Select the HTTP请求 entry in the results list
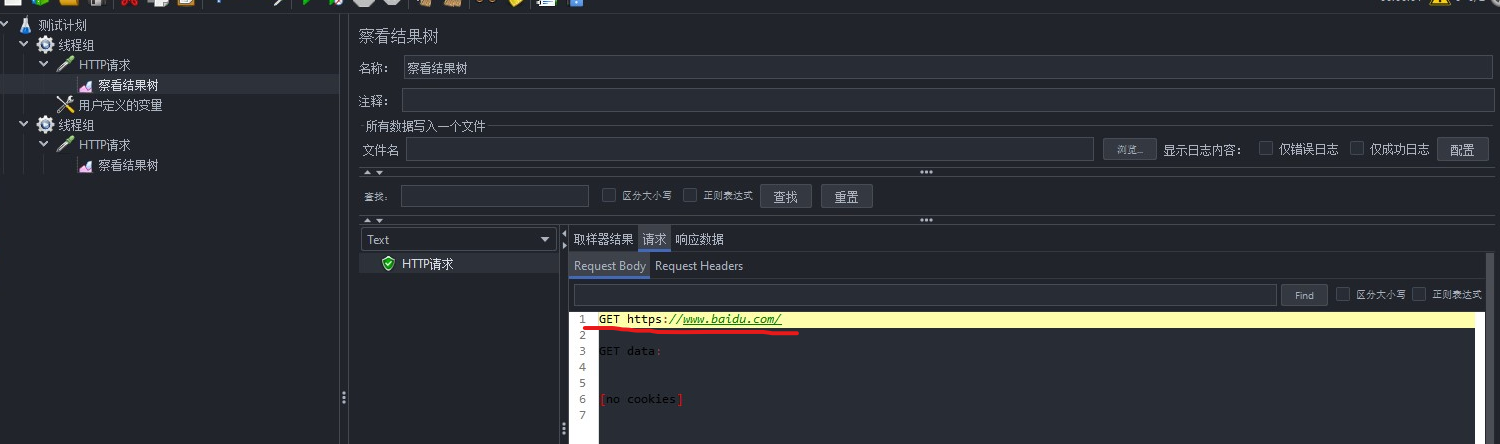The image size is (1500, 444). click(428, 264)
